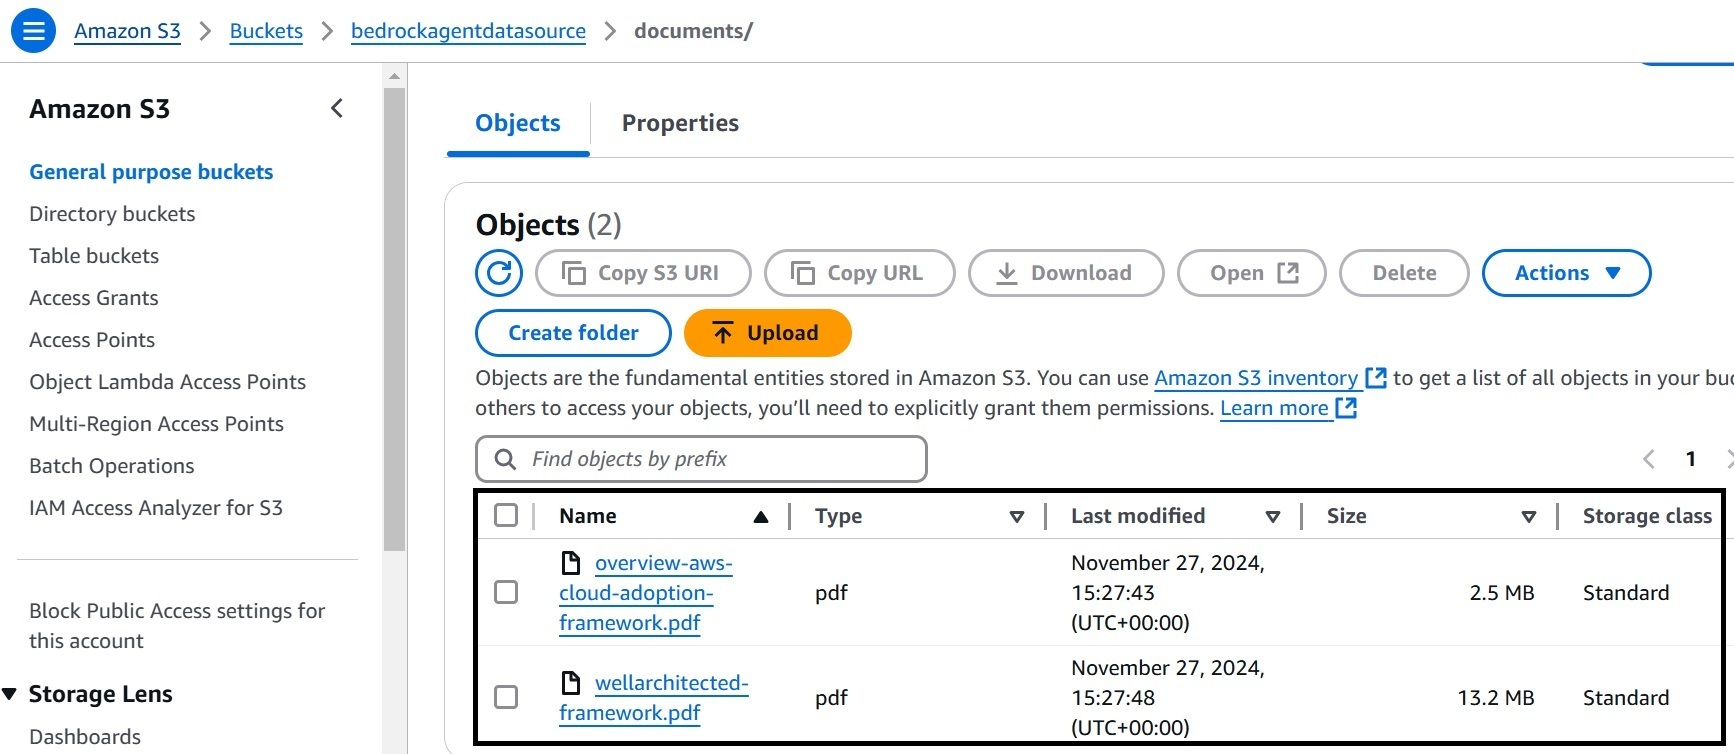Screen dimensions: 1734x754
Task: Open Table buckets in sidebar
Action: pyautogui.click(x=94, y=256)
